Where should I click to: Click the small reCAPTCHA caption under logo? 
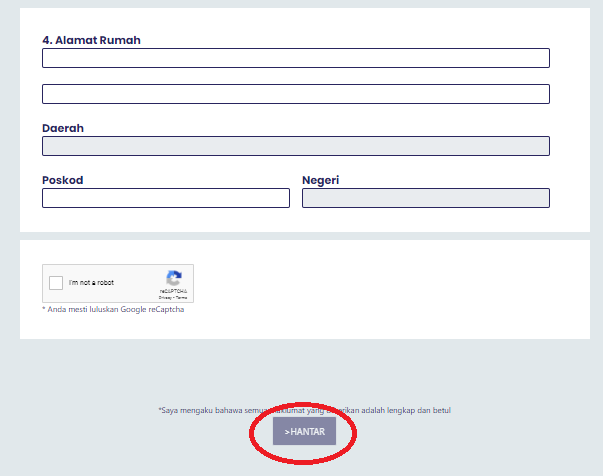[174, 291]
